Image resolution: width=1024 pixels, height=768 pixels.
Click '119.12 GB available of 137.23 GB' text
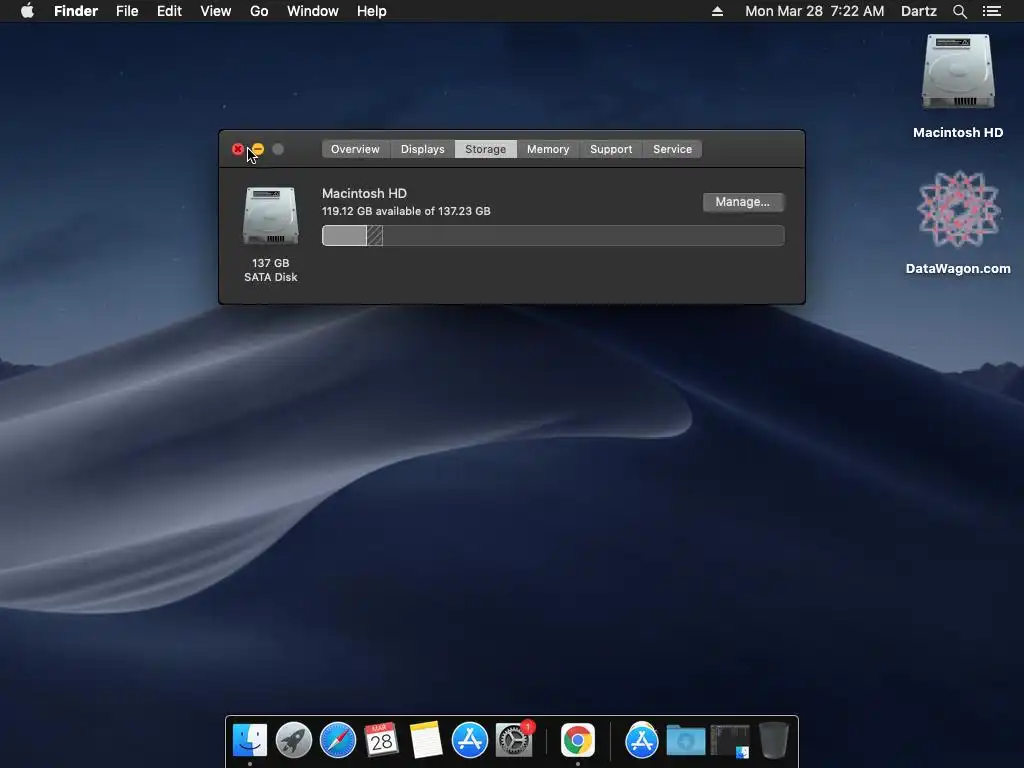(406, 211)
